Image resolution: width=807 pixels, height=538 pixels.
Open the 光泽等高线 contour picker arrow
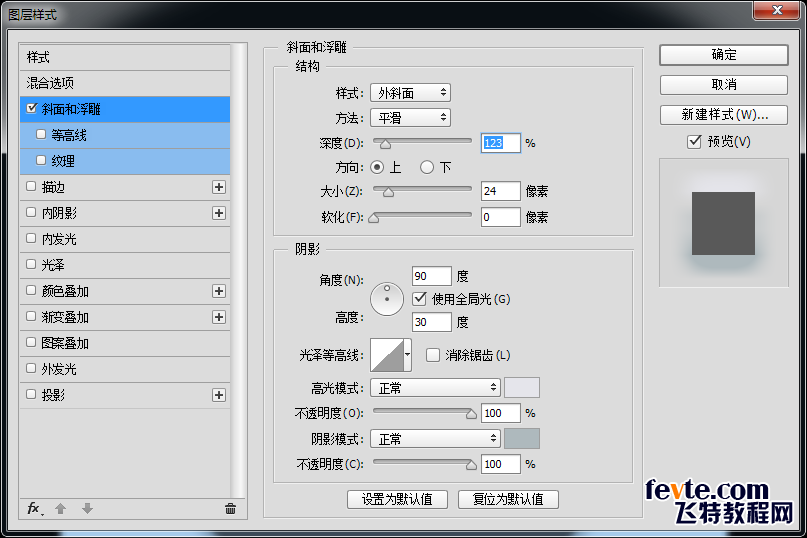(408, 355)
